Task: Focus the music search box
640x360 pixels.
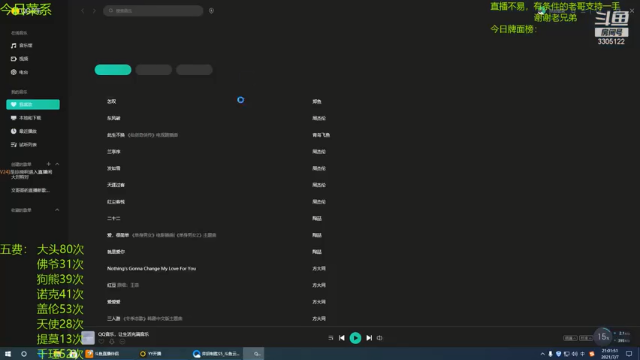Action: click(x=153, y=11)
